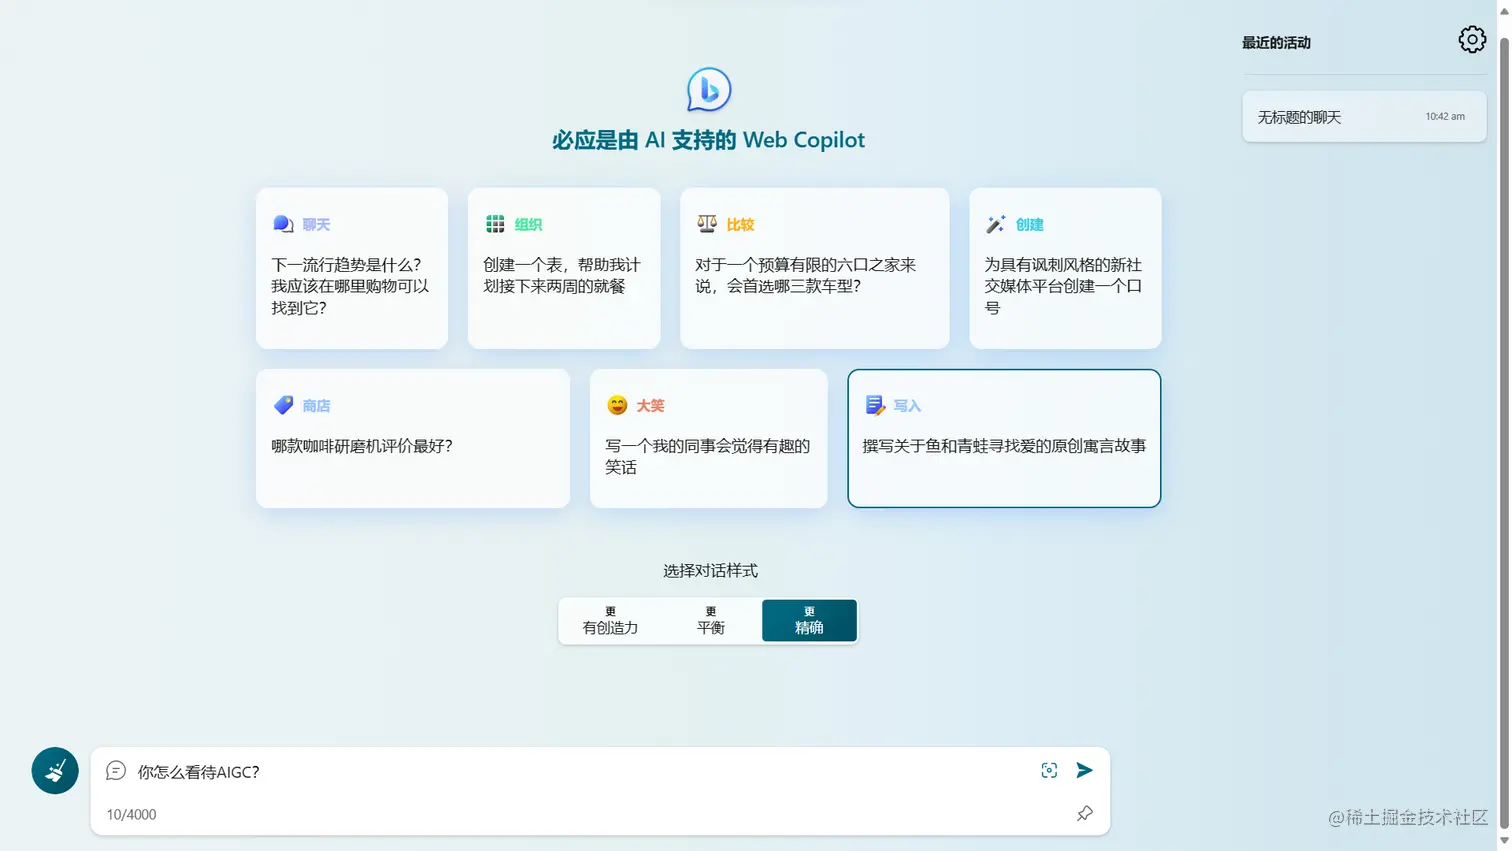Image resolution: width=1512 pixels, height=851 pixels.
Task: Select 更精确 conversation style
Action: pyautogui.click(x=809, y=621)
